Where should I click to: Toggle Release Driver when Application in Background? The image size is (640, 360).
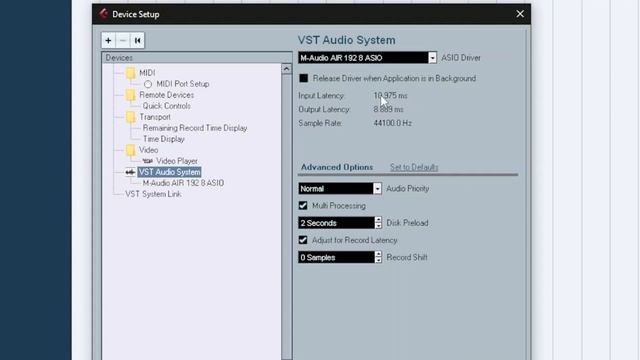coord(303,78)
